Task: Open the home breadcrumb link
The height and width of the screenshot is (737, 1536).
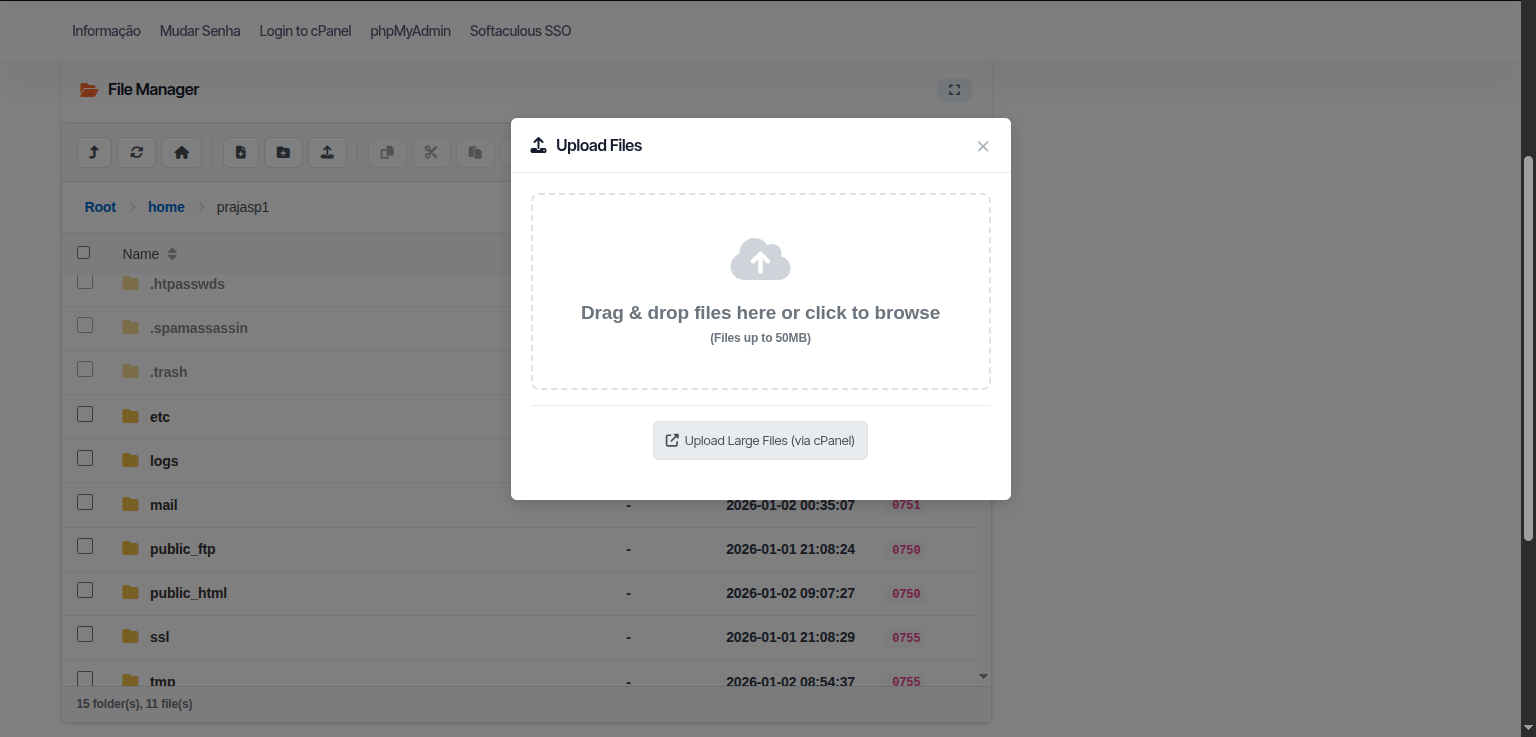Action: 166,207
